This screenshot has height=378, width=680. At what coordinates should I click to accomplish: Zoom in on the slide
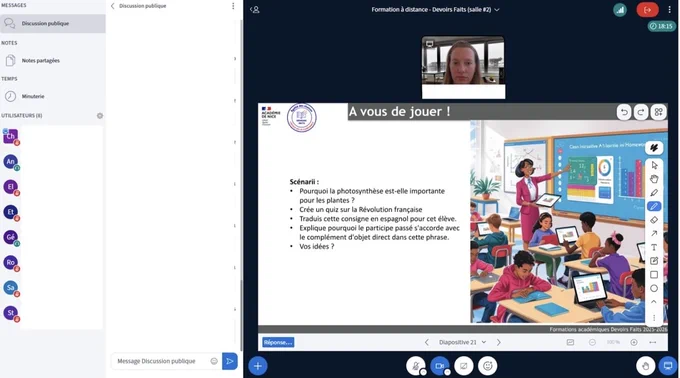coord(634,342)
